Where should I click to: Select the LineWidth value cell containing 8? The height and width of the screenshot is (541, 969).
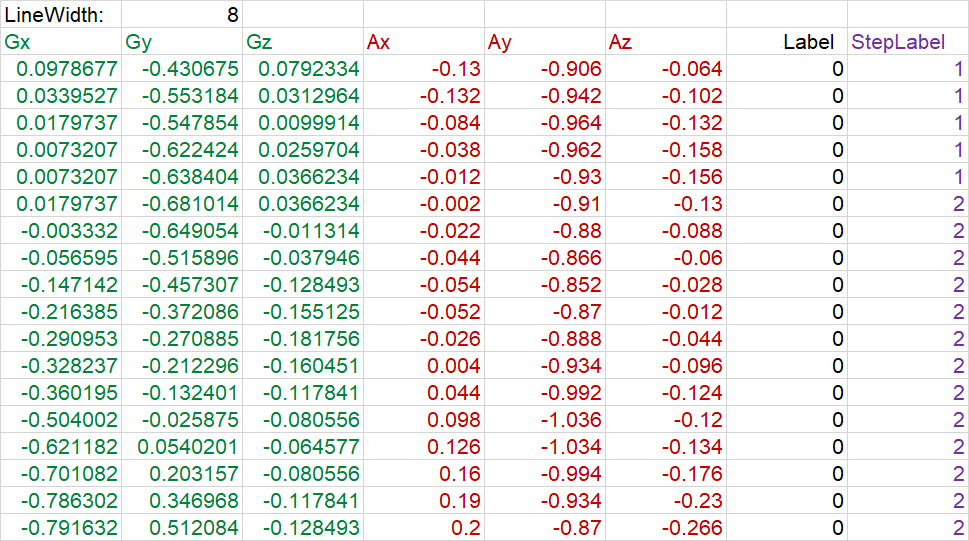click(182, 14)
